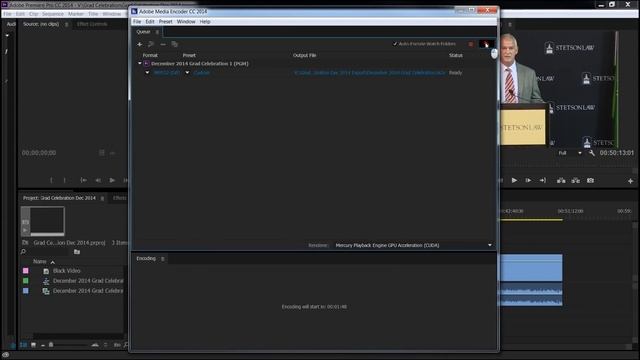Toggle Auto-Encode Watch Folders checkbox

(x=395, y=44)
